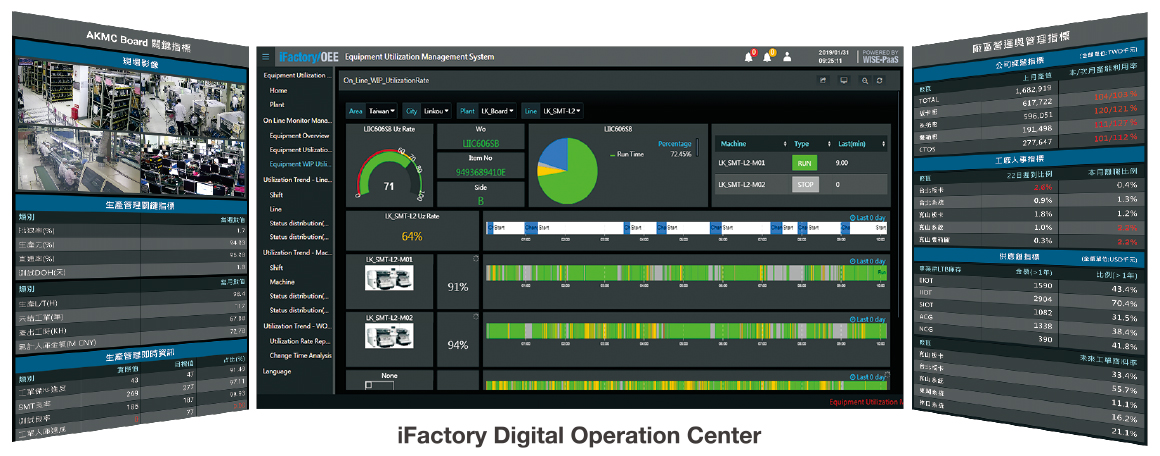Open the user account icon
This screenshot has height=456, width=1160.
click(787, 56)
